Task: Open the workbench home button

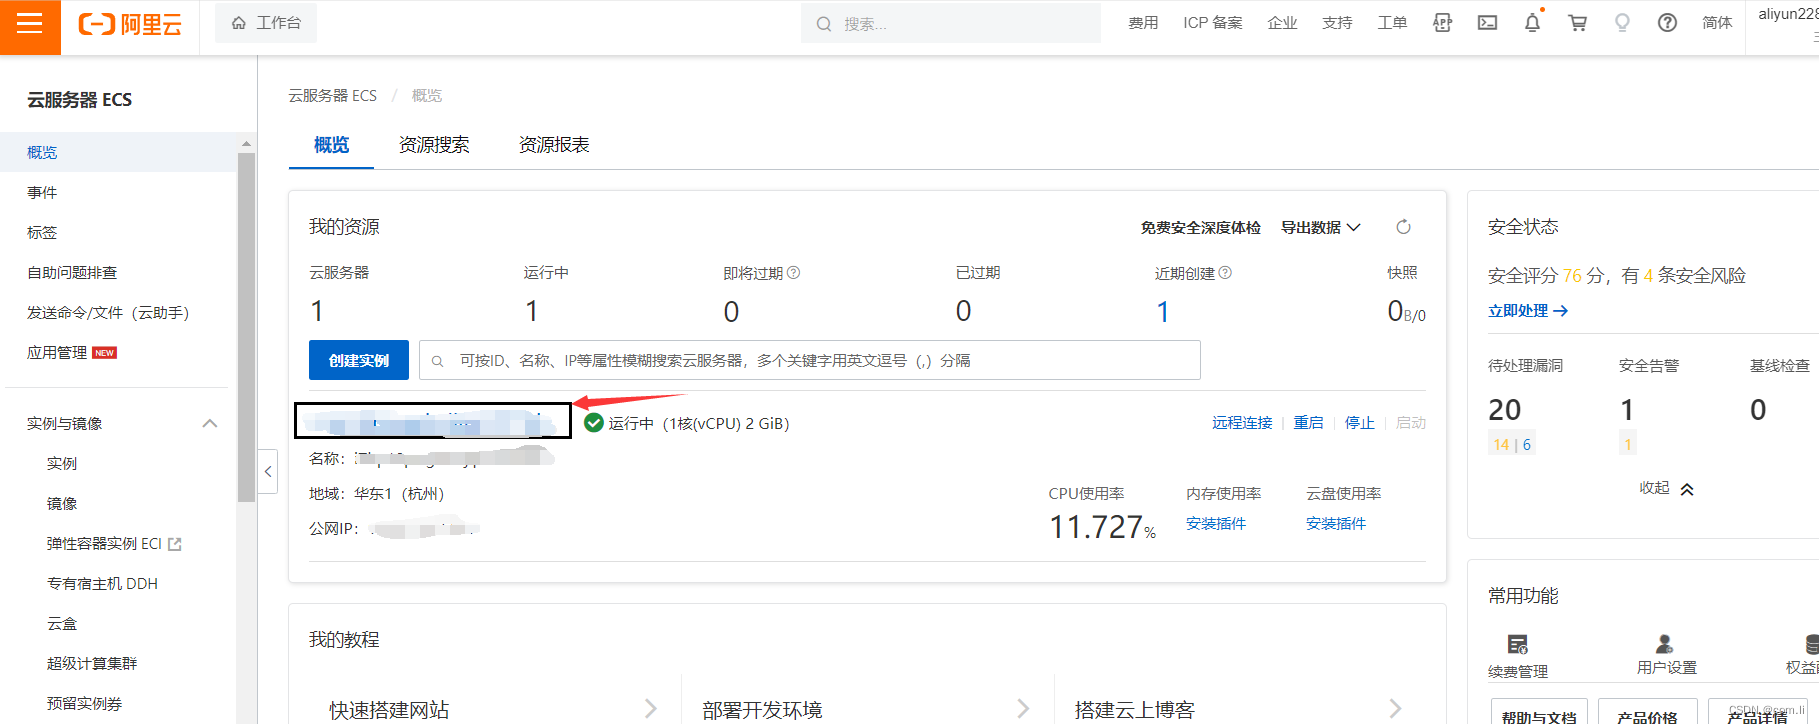Action: [x=266, y=23]
